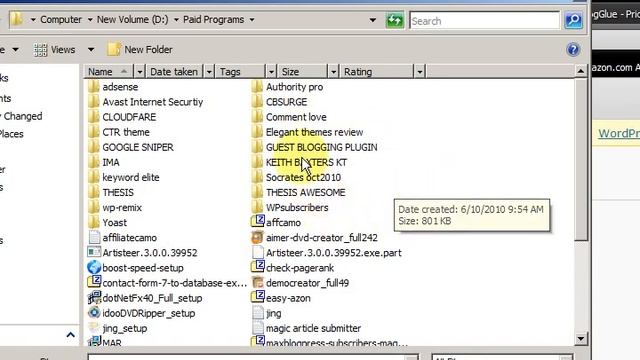Select the CTR theme folder
Image resolution: width=640 pixels, height=360 pixels.
(119, 132)
